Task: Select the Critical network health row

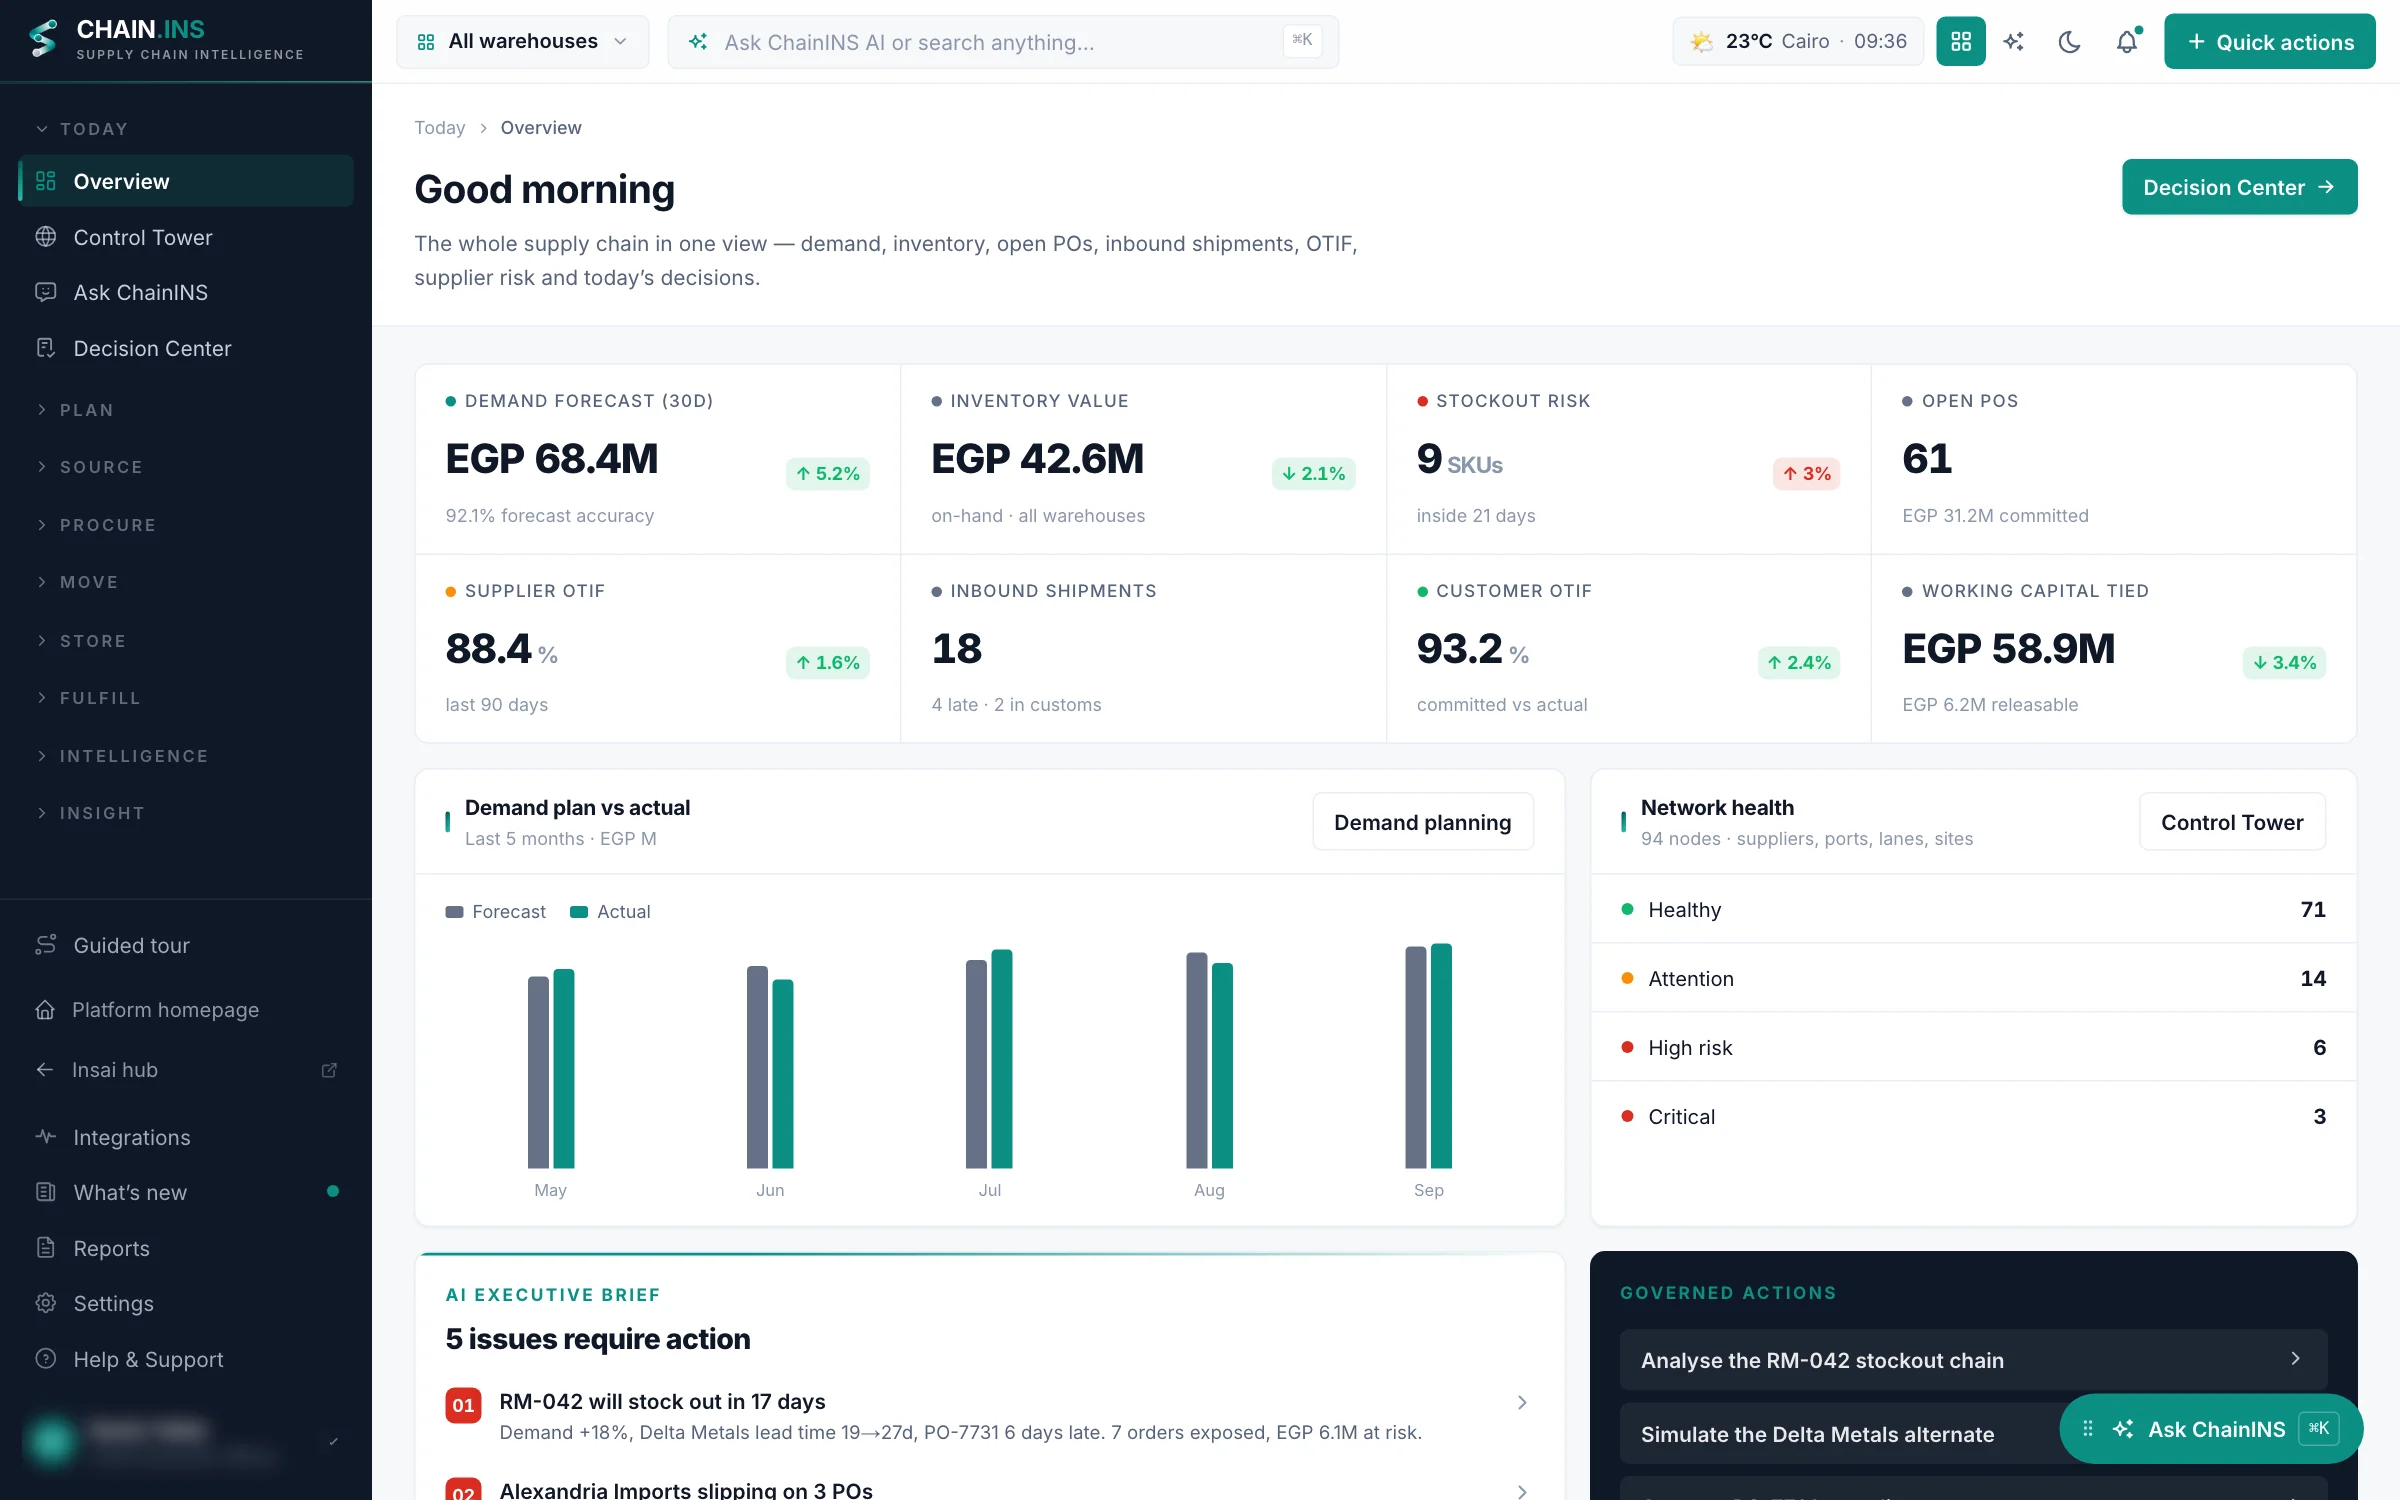Action: tap(1973, 1116)
